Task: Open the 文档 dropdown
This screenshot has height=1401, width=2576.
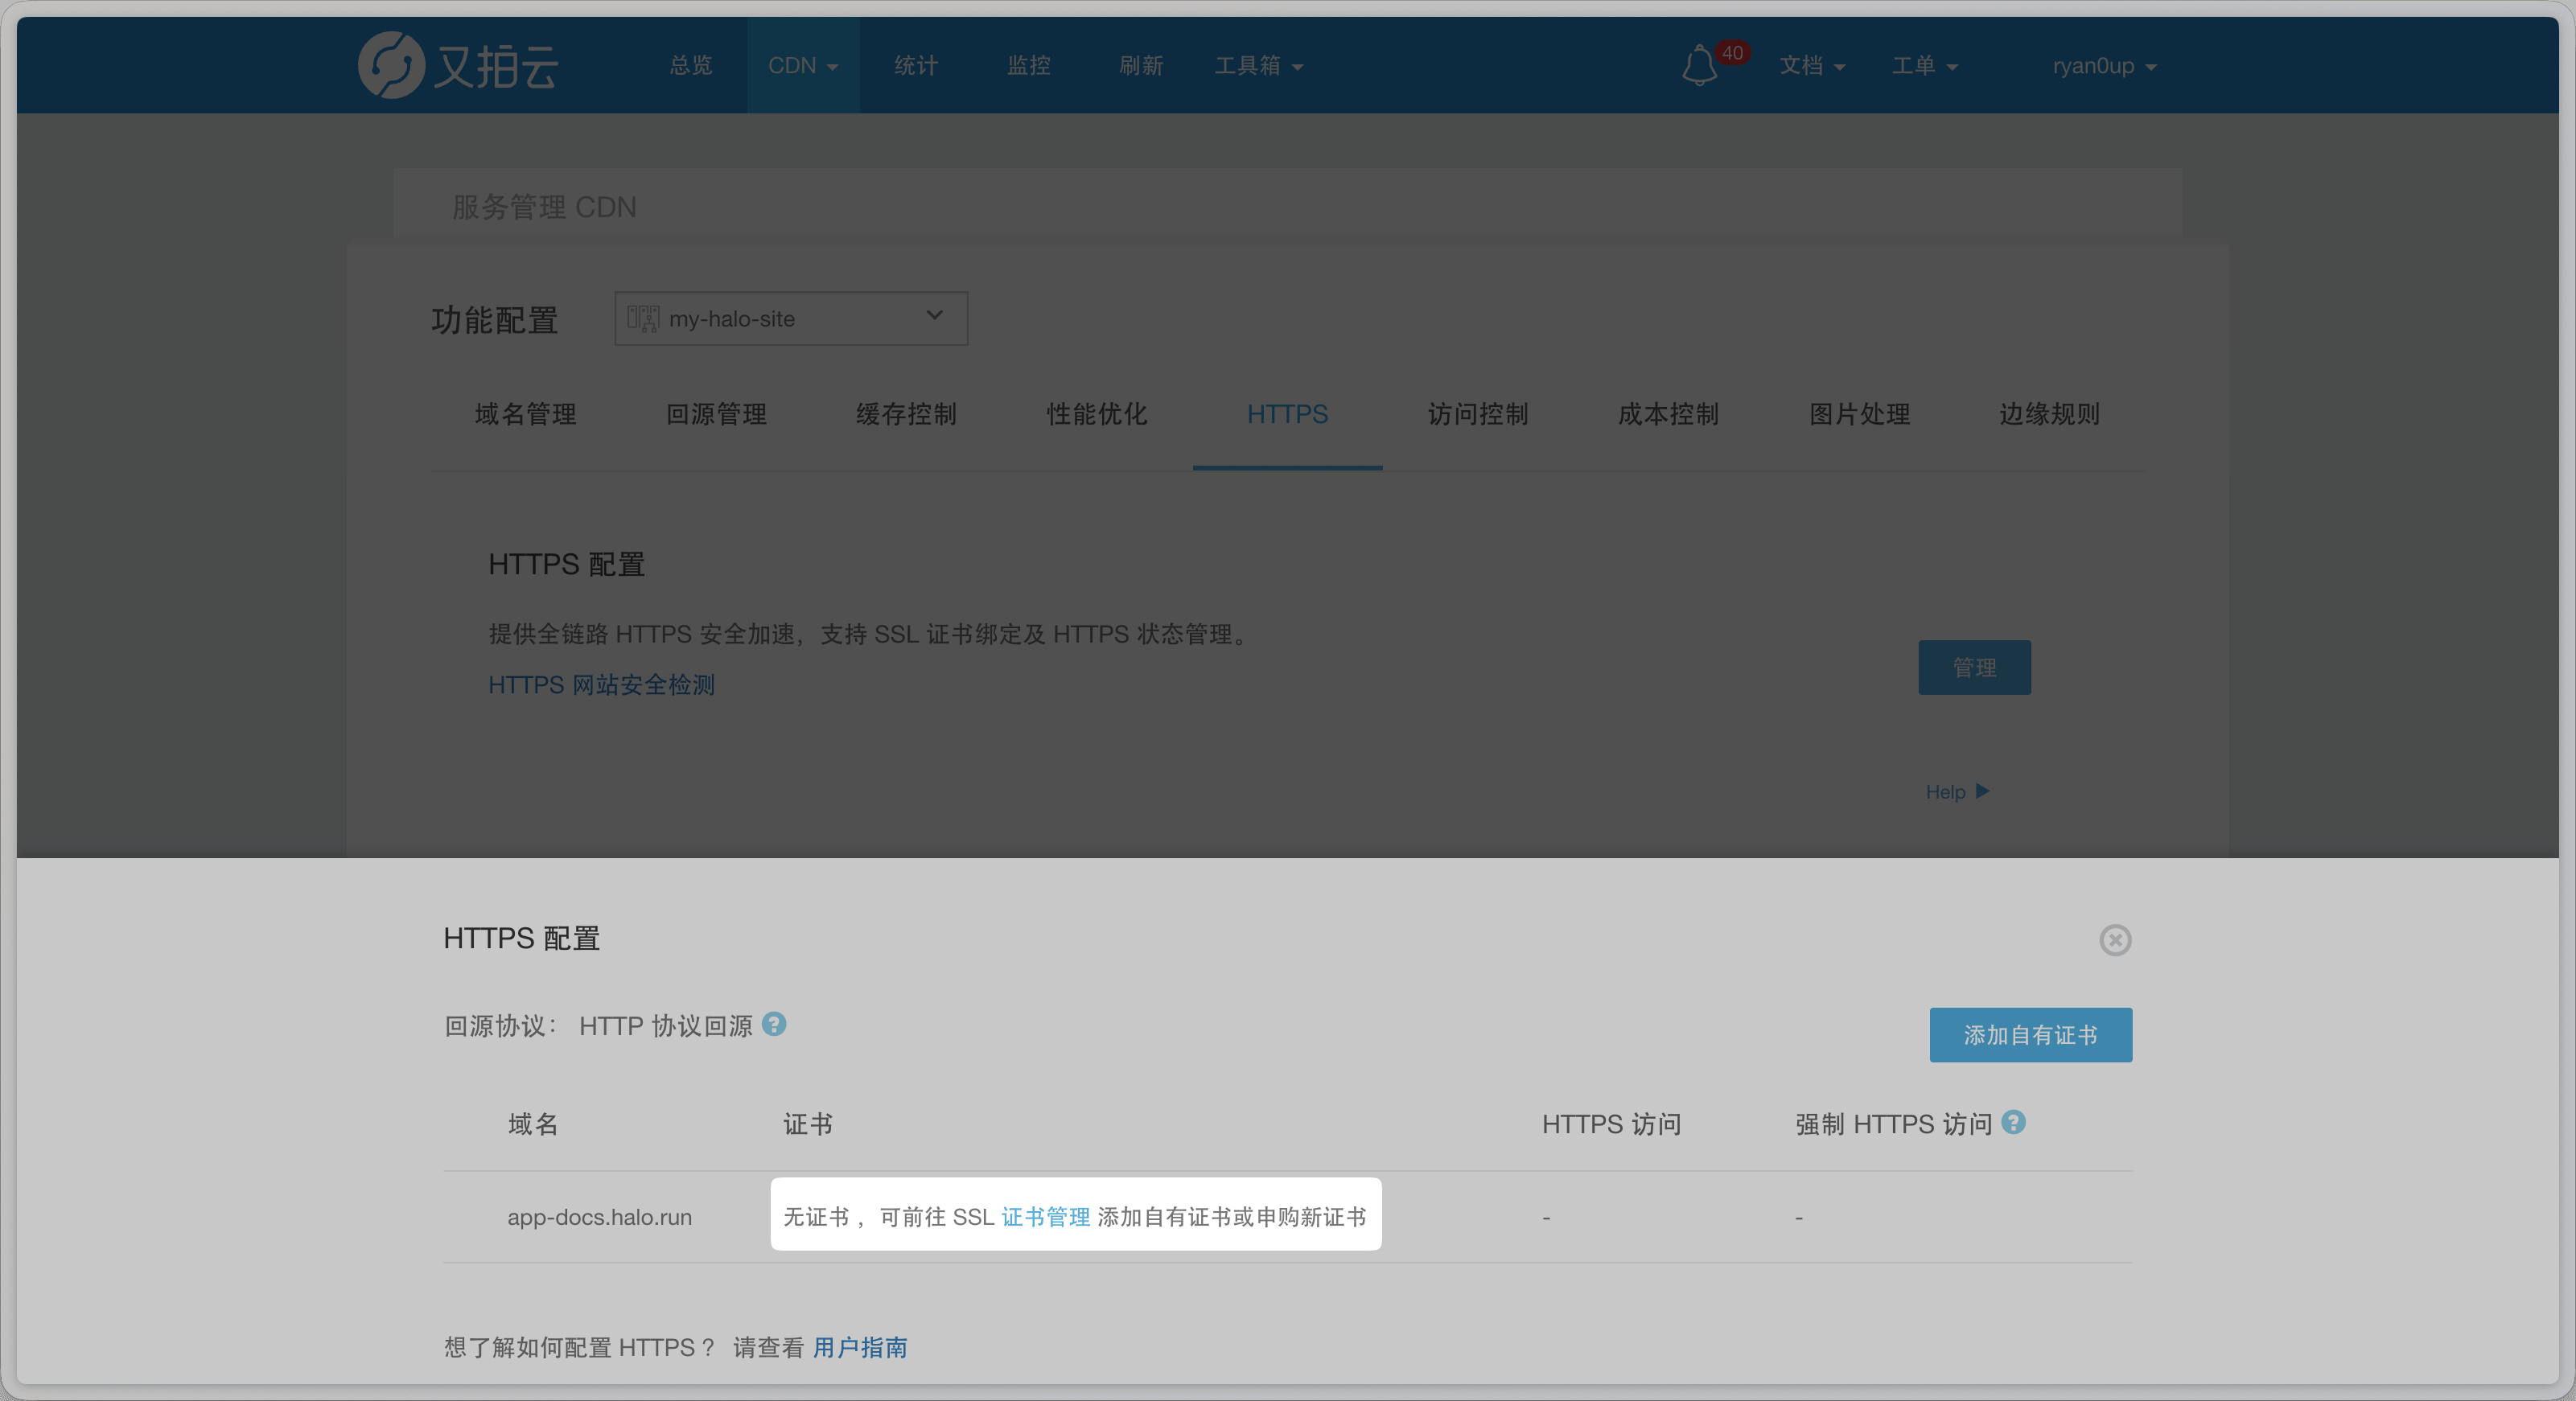Action: [x=1811, y=66]
